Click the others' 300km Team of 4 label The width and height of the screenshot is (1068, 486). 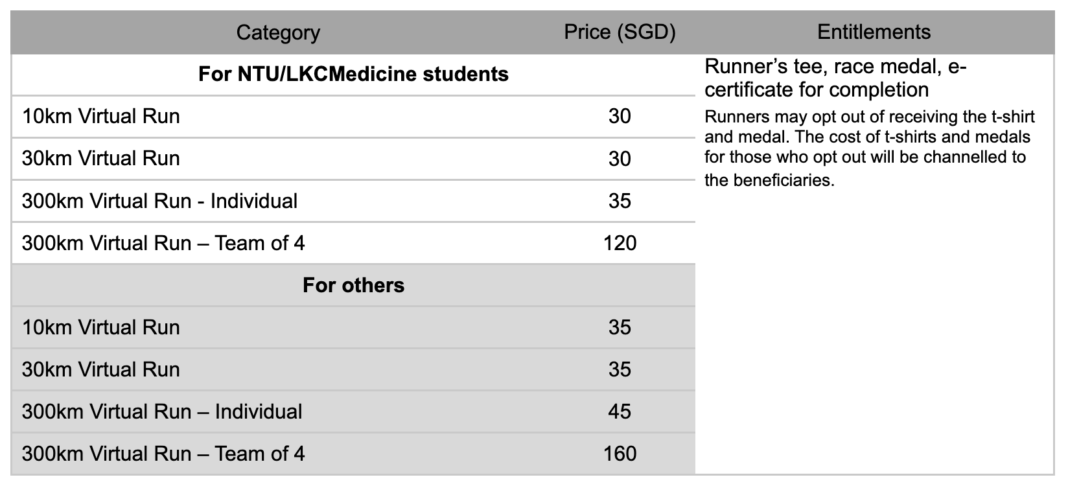pos(163,454)
